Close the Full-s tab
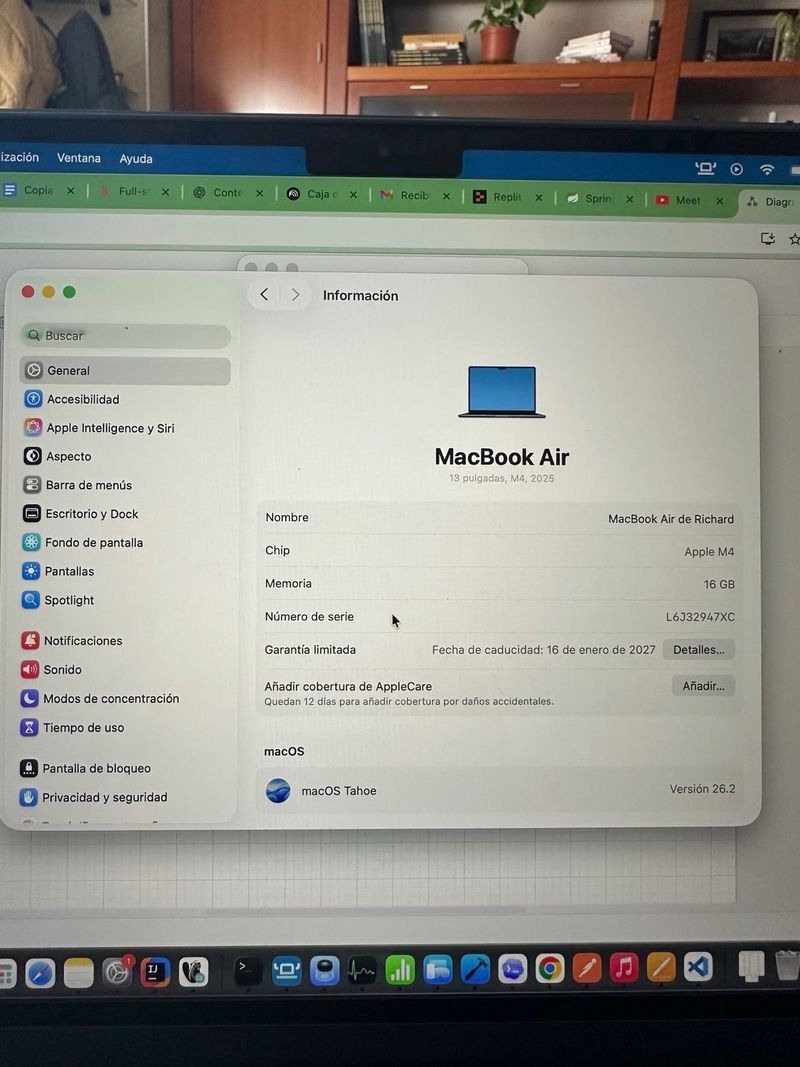 [165, 193]
